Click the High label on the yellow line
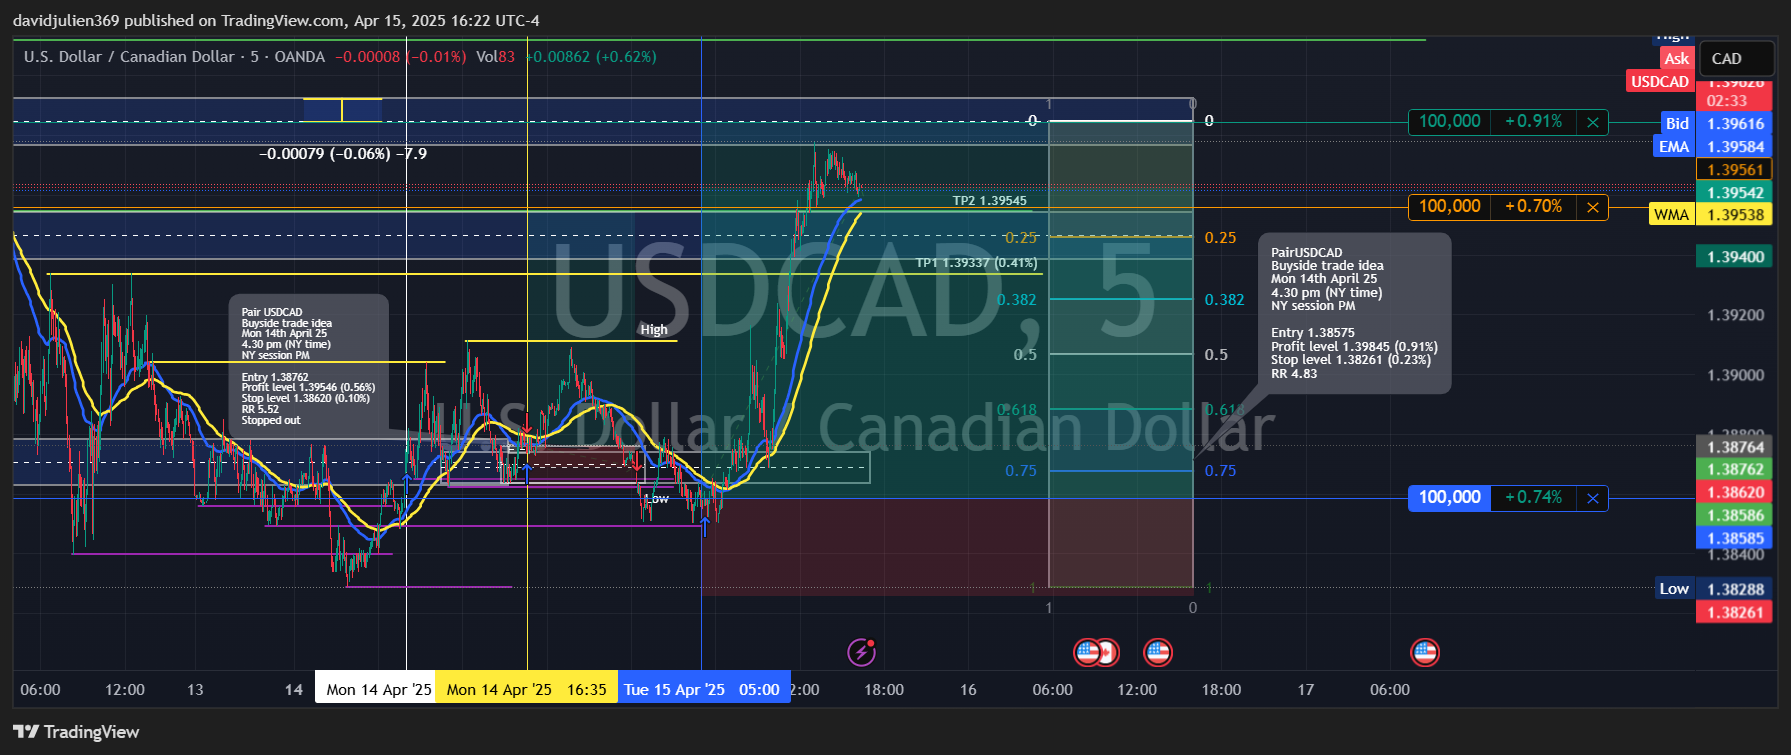The image size is (1791, 755). (x=654, y=330)
